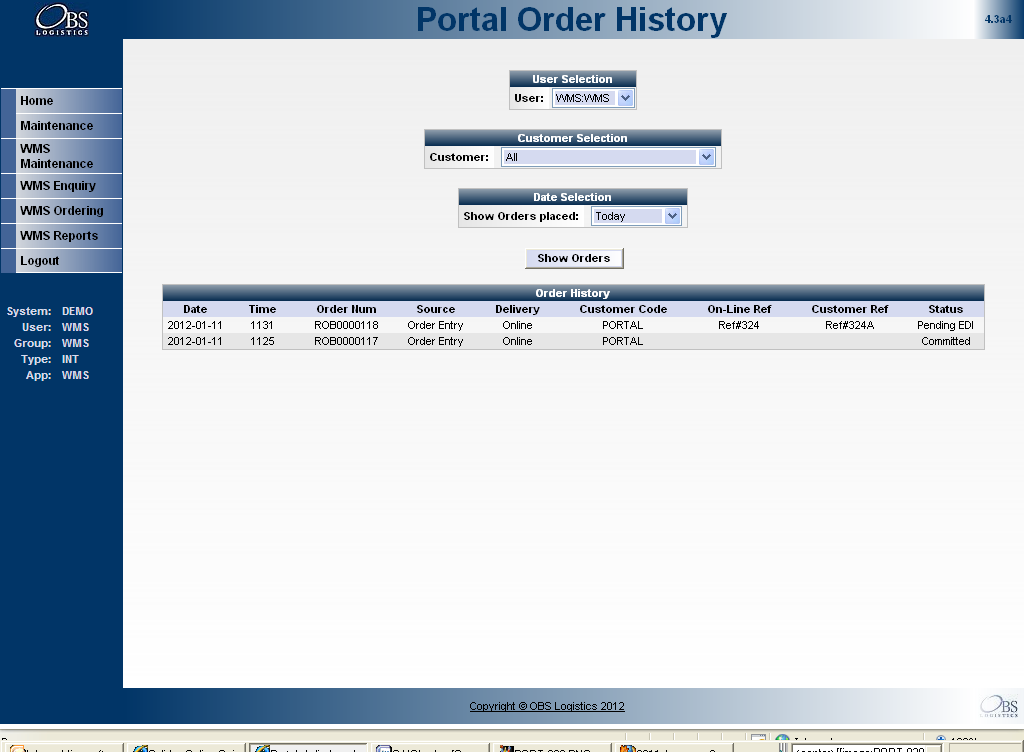Open the Home menu item
1024x752 pixels.
[x=61, y=101]
